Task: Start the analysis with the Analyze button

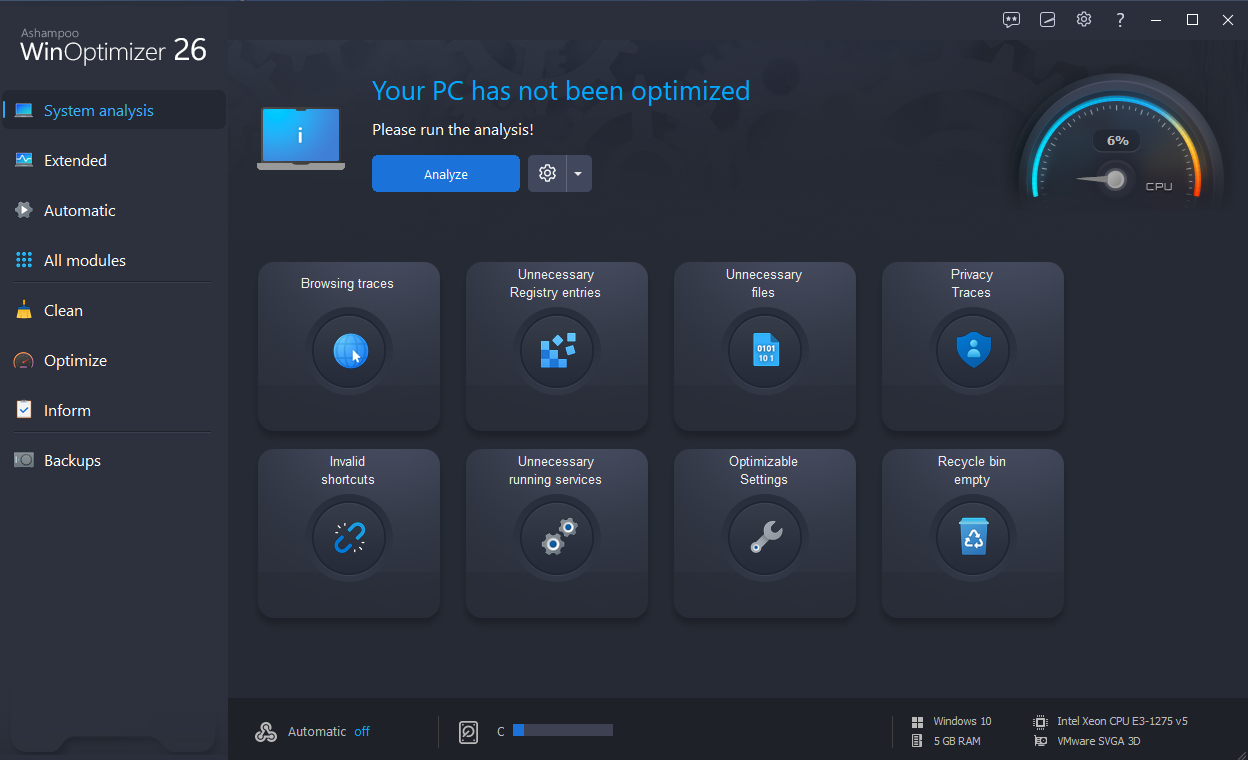Action: (x=446, y=173)
